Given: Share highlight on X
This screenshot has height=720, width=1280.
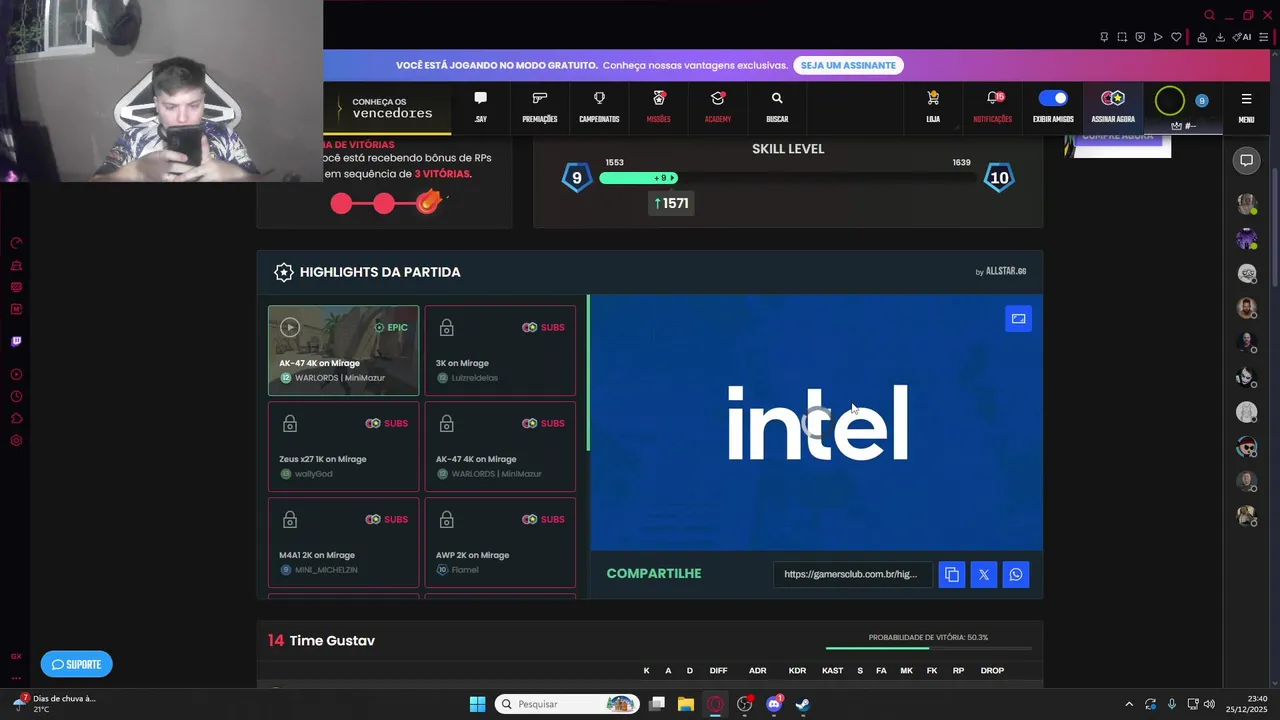Looking at the screenshot, I should click(984, 574).
